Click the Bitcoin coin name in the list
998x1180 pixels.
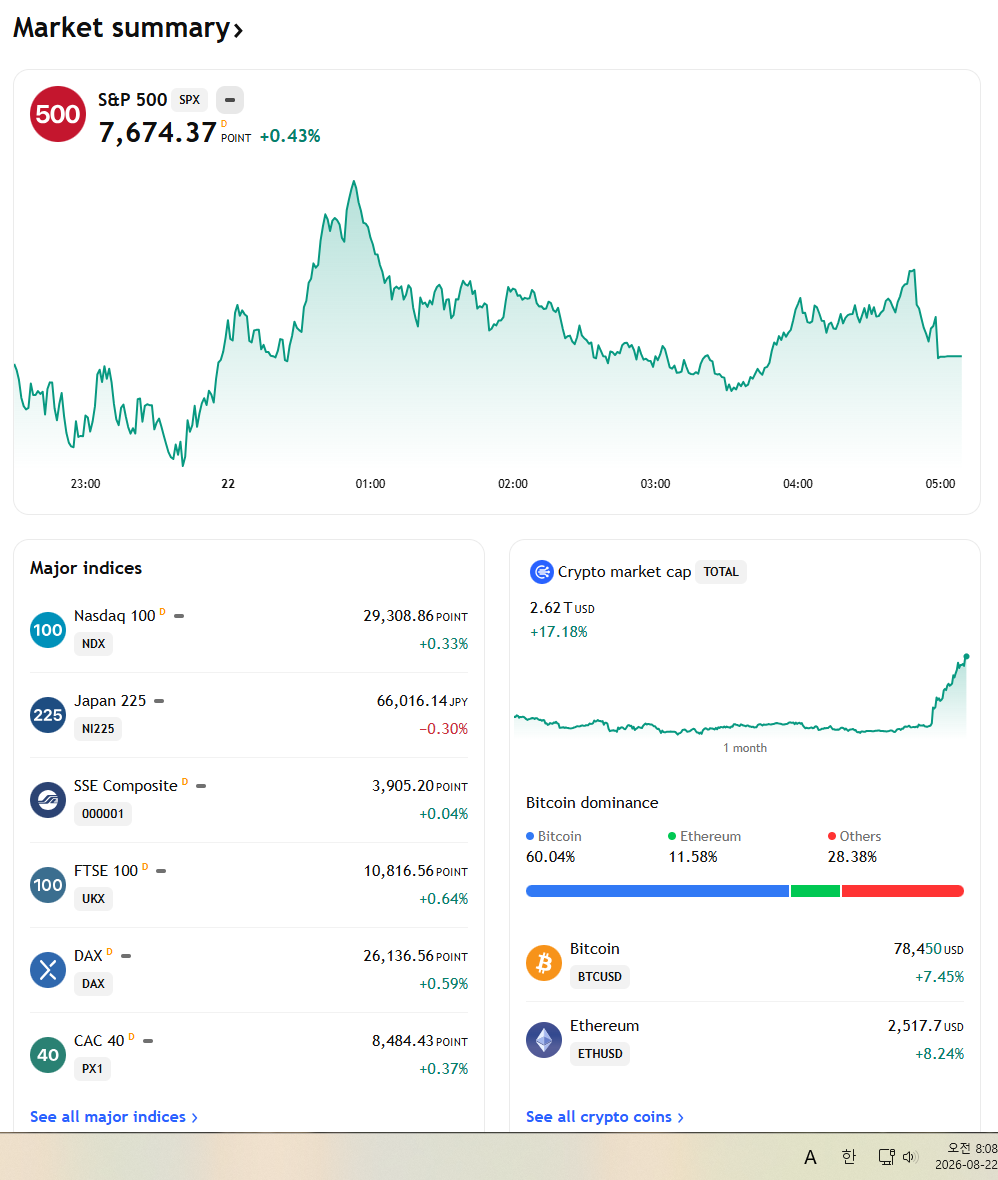click(595, 949)
